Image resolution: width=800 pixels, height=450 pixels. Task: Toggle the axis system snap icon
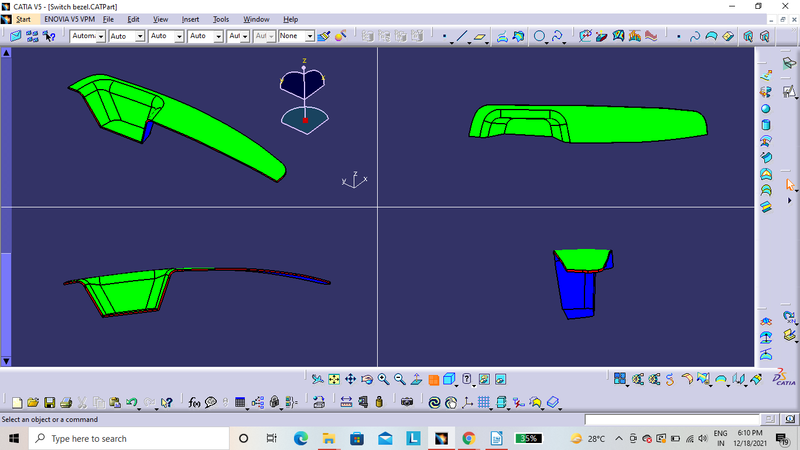[x=467, y=403]
